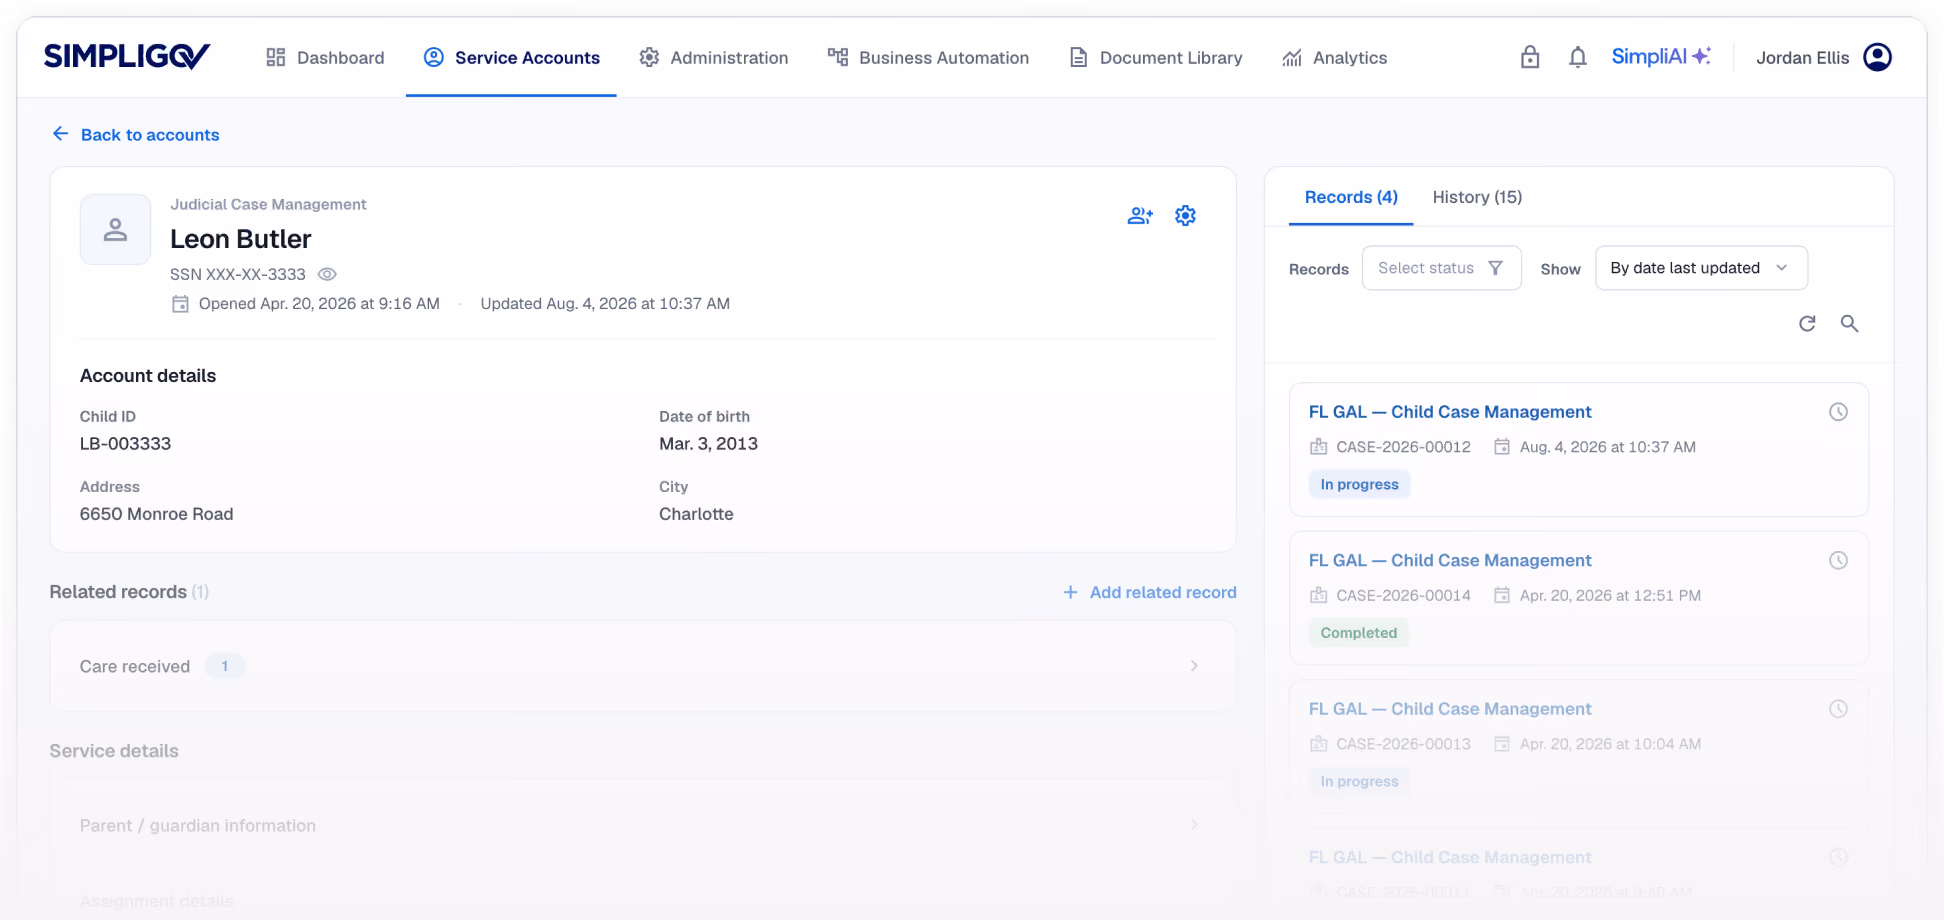Expand Care received row chevron
The width and height of the screenshot is (1944, 920).
1194,666
